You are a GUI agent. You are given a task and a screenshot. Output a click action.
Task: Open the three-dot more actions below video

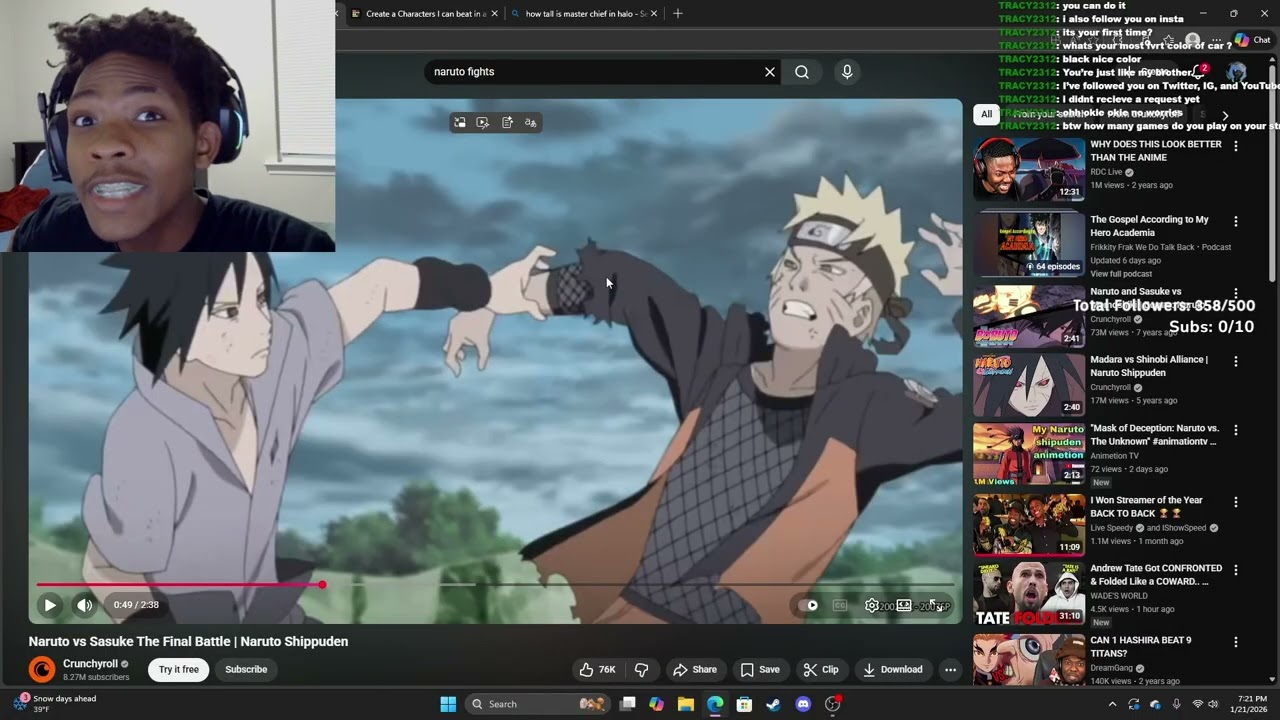click(950, 670)
